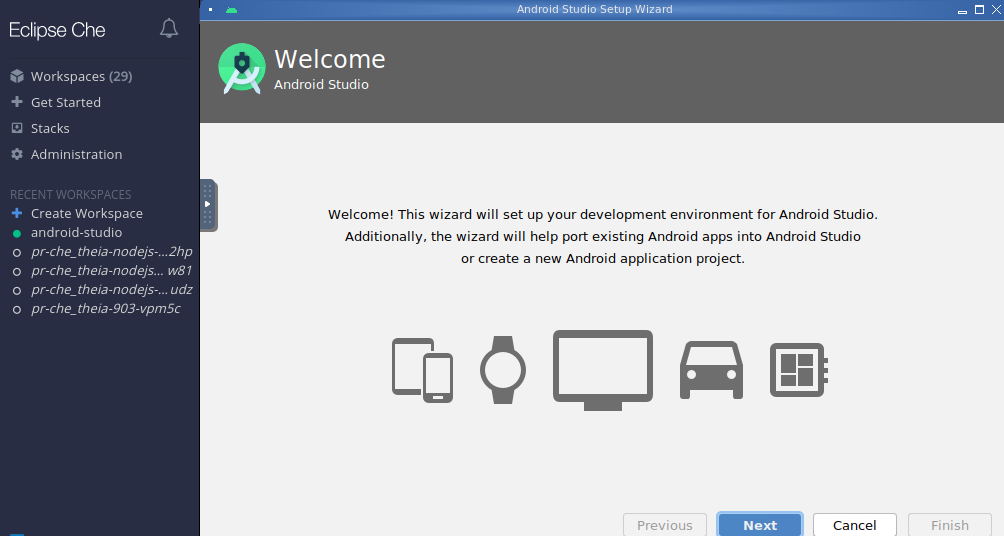
Task: Click the Wear OS watch icon
Action: (503, 370)
